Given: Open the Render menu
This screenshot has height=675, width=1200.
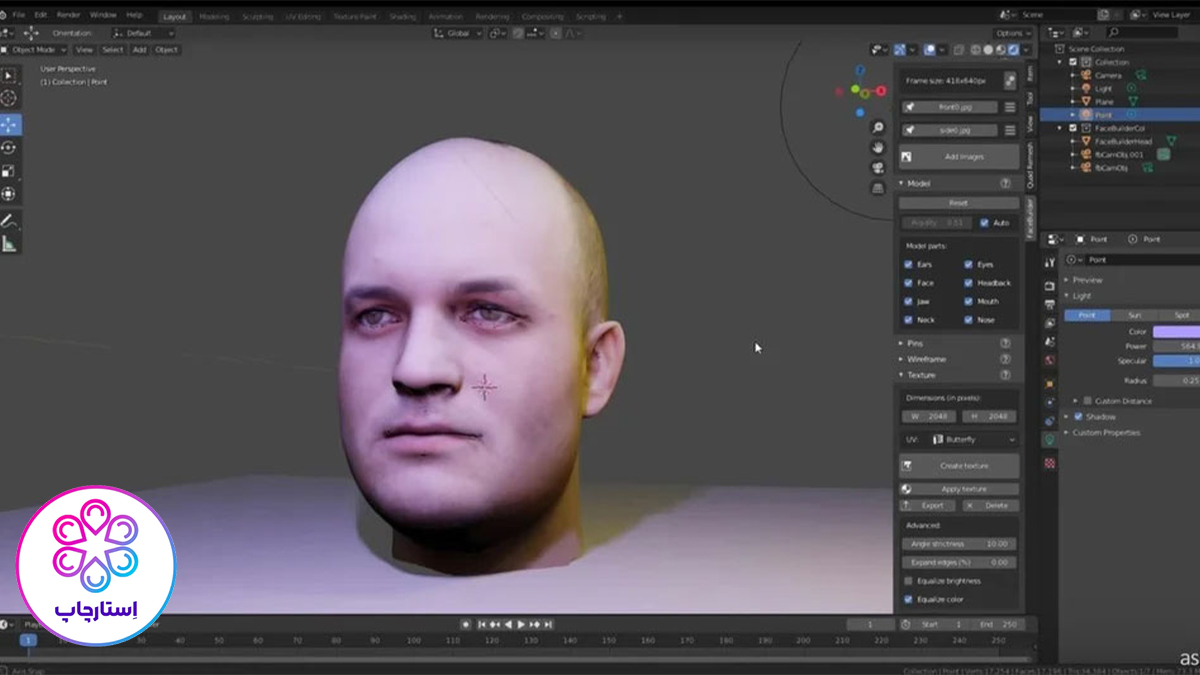Looking at the screenshot, I should [x=68, y=16].
